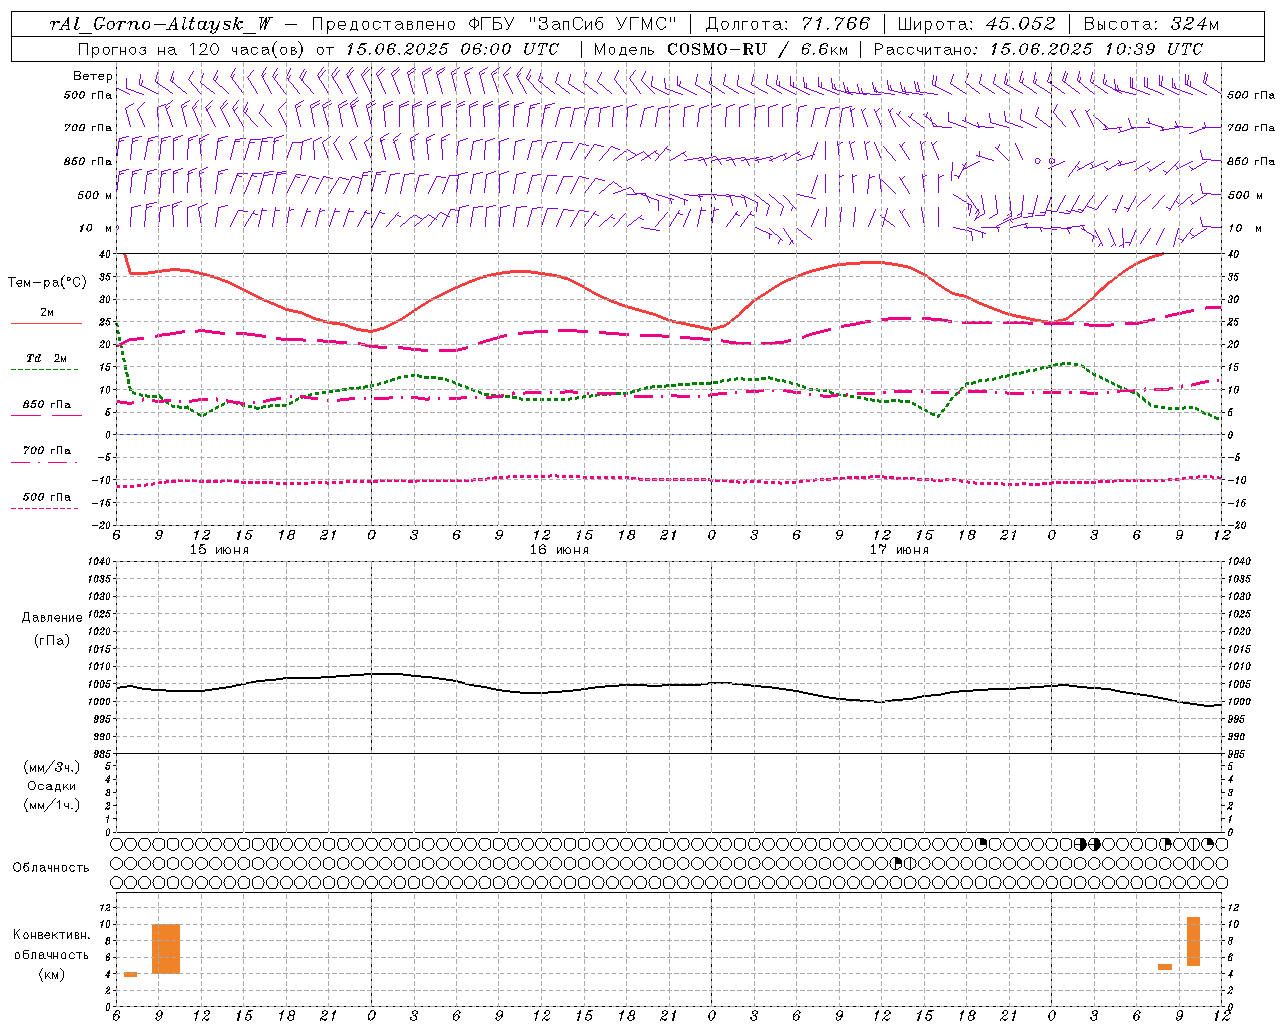Screen dimensions: 1280x1024
Task: Click the Td 2м dew point legend entry
Action: (x=47, y=358)
